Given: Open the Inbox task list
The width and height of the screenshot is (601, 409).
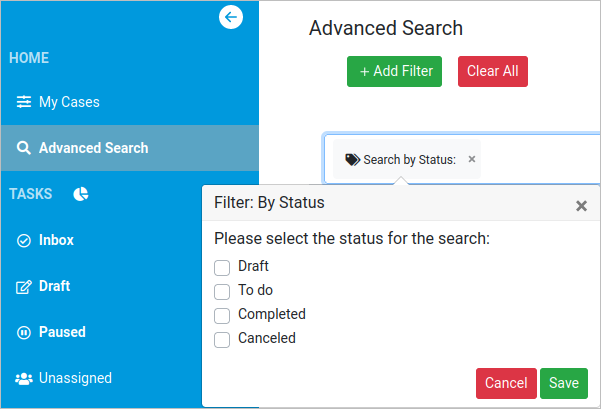Looking at the screenshot, I should point(56,240).
